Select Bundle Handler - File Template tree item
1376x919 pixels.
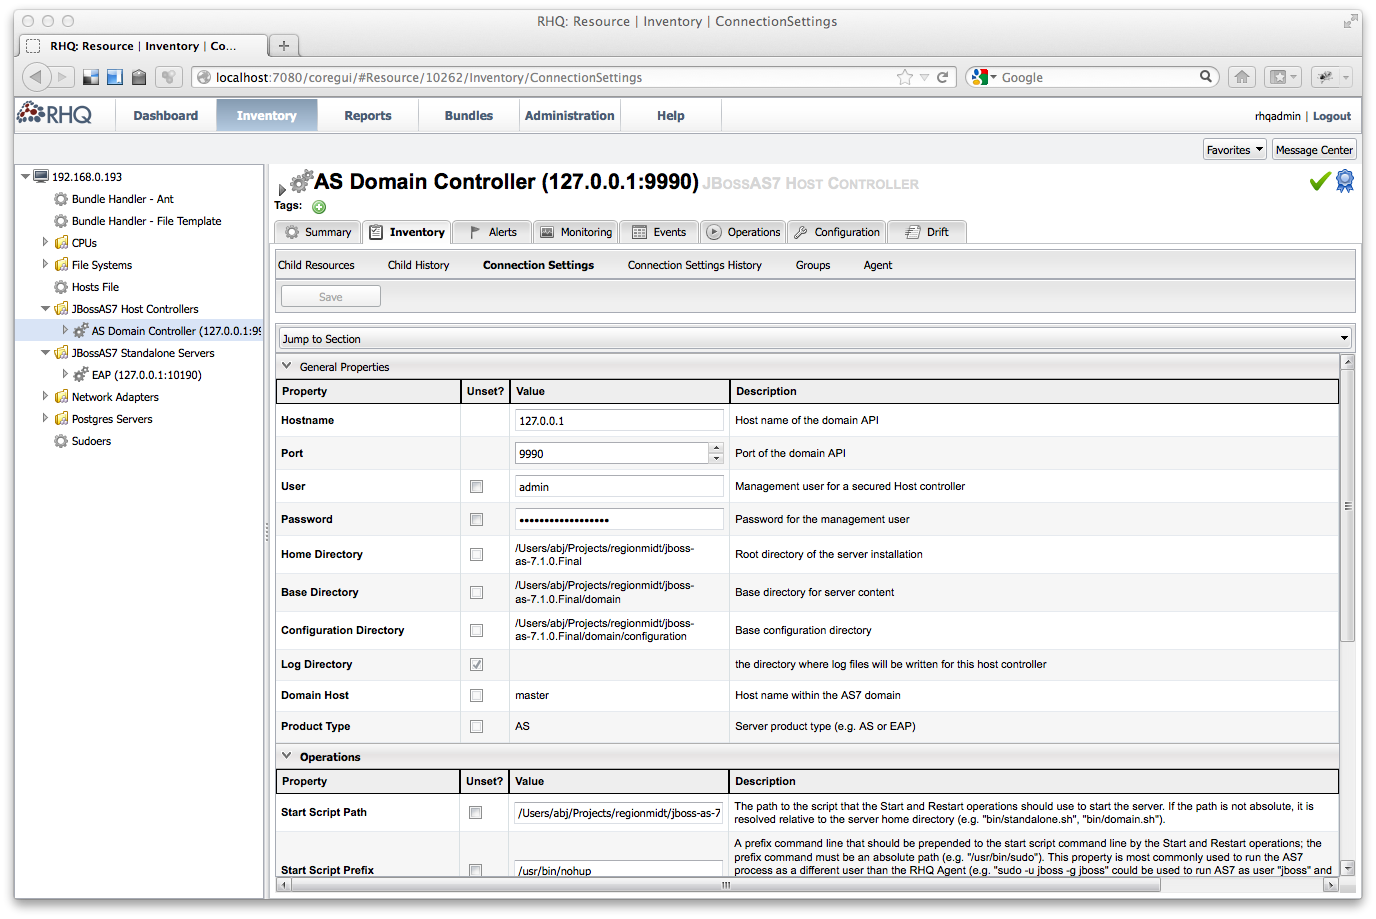coord(146,221)
